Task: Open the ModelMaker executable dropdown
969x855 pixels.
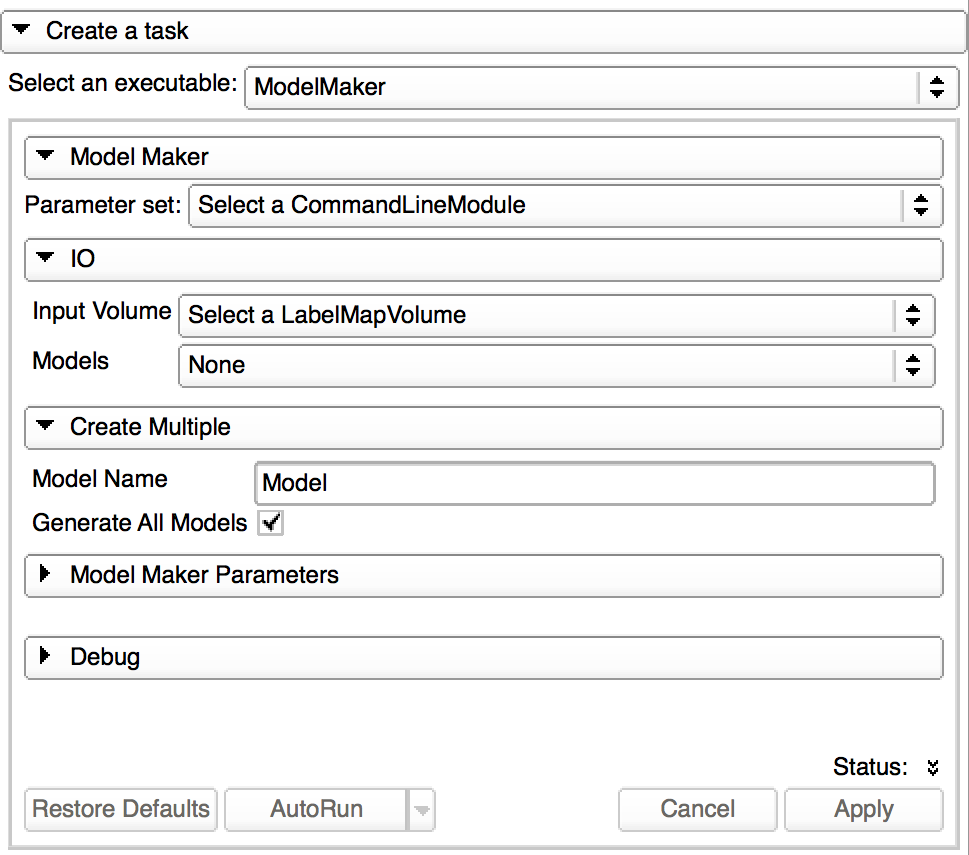Action: click(x=600, y=86)
